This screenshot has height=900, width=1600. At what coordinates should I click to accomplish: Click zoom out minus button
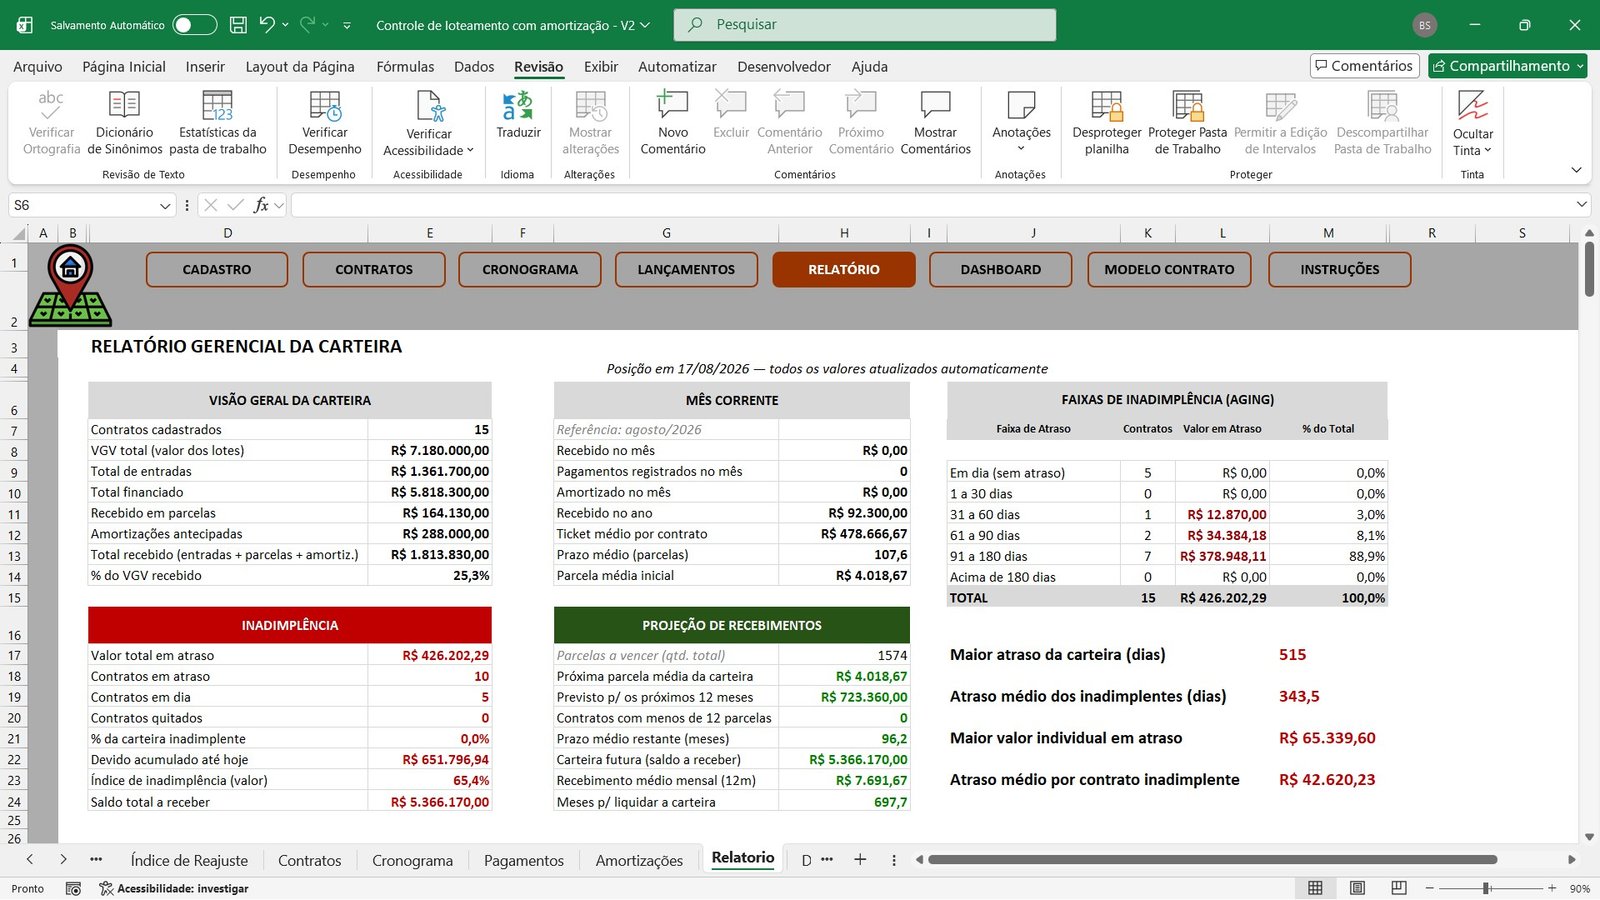click(x=1430, y=888)
